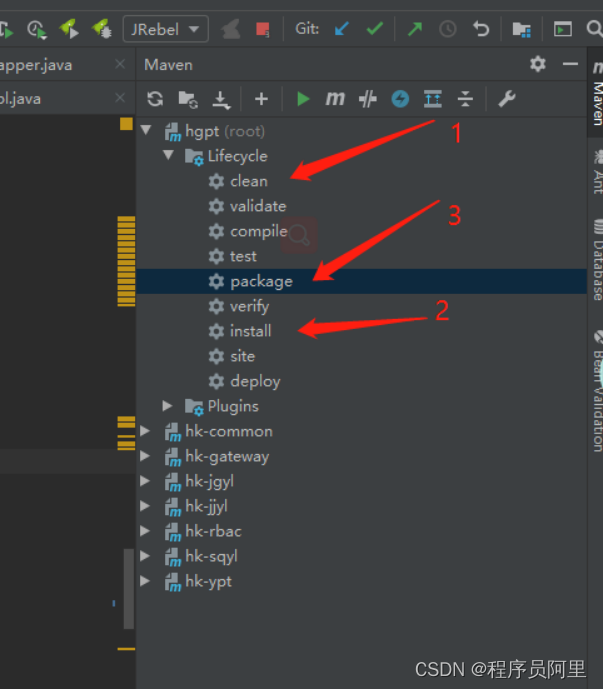603x689 pixels.
Task: Open Maven panel gear options
Action: pyautogui.click(x=538, y=65)
